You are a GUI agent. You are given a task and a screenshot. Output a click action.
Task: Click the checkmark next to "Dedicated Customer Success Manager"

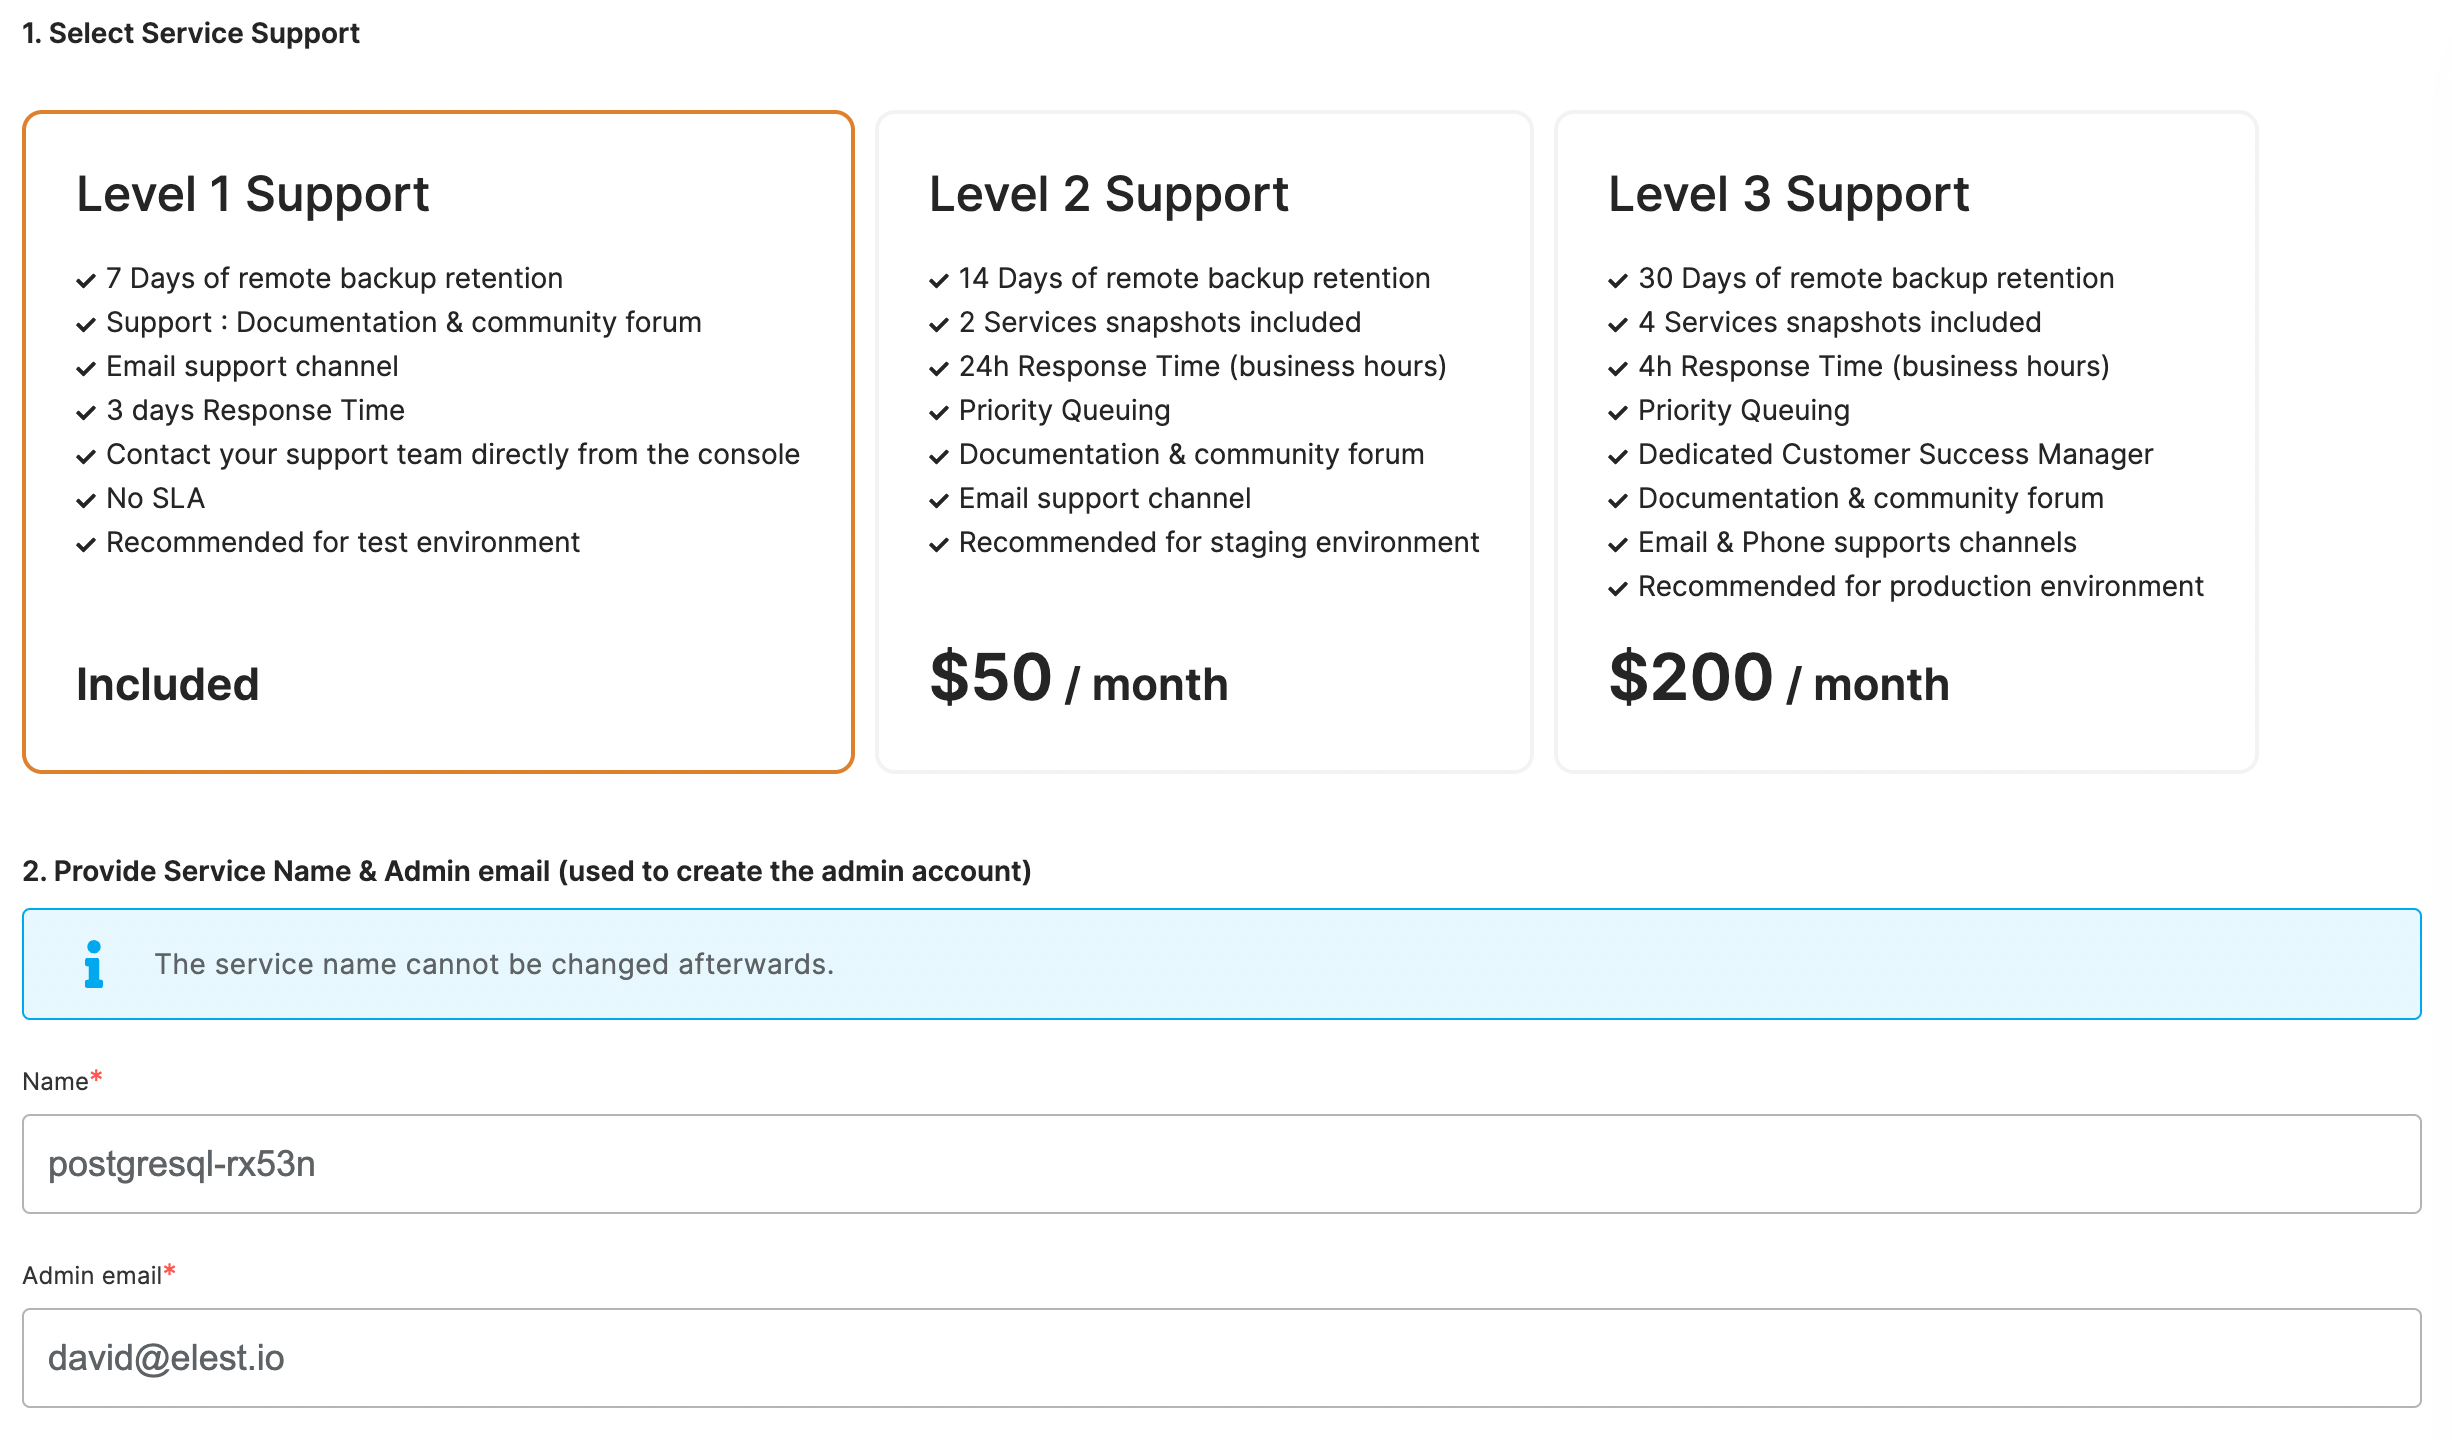[x=1617, y=456]
